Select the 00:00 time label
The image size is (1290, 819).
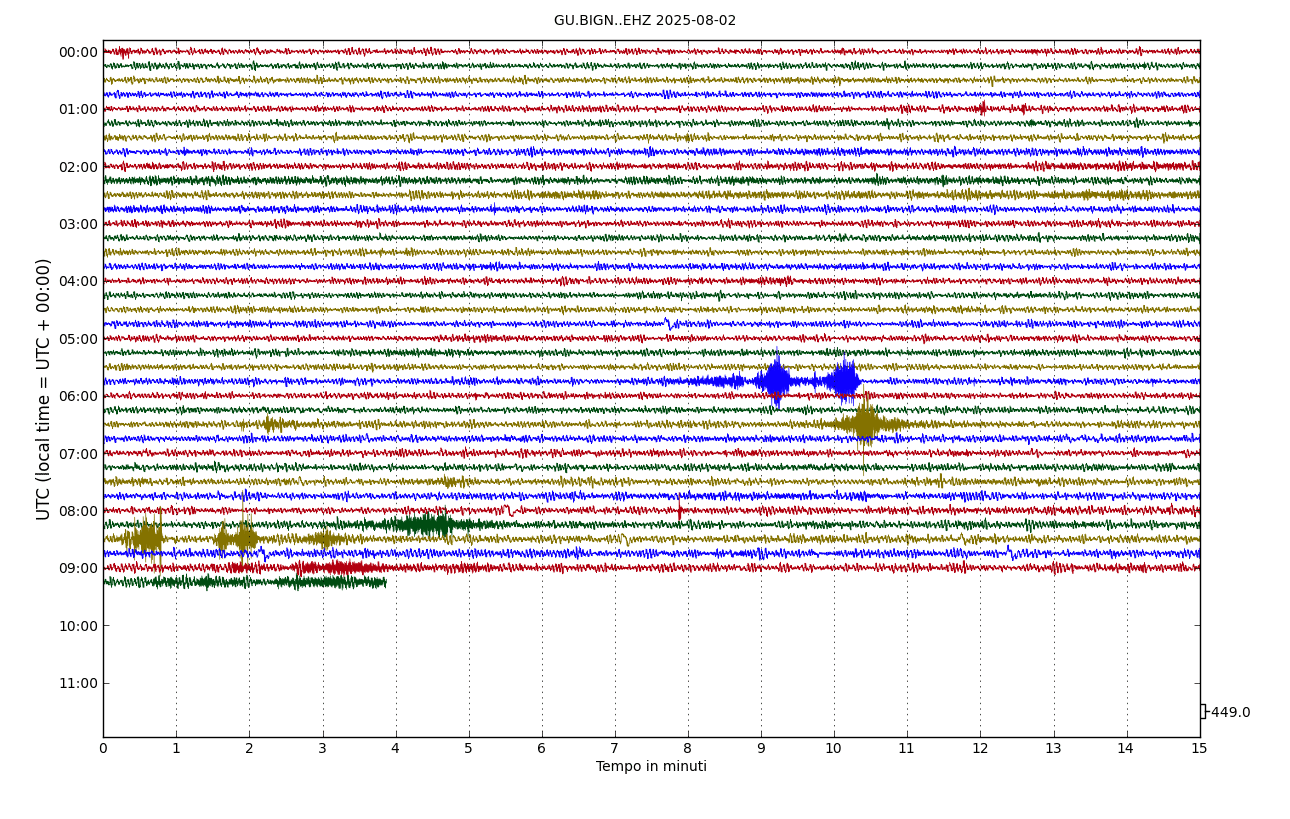[x=78, y=52]
